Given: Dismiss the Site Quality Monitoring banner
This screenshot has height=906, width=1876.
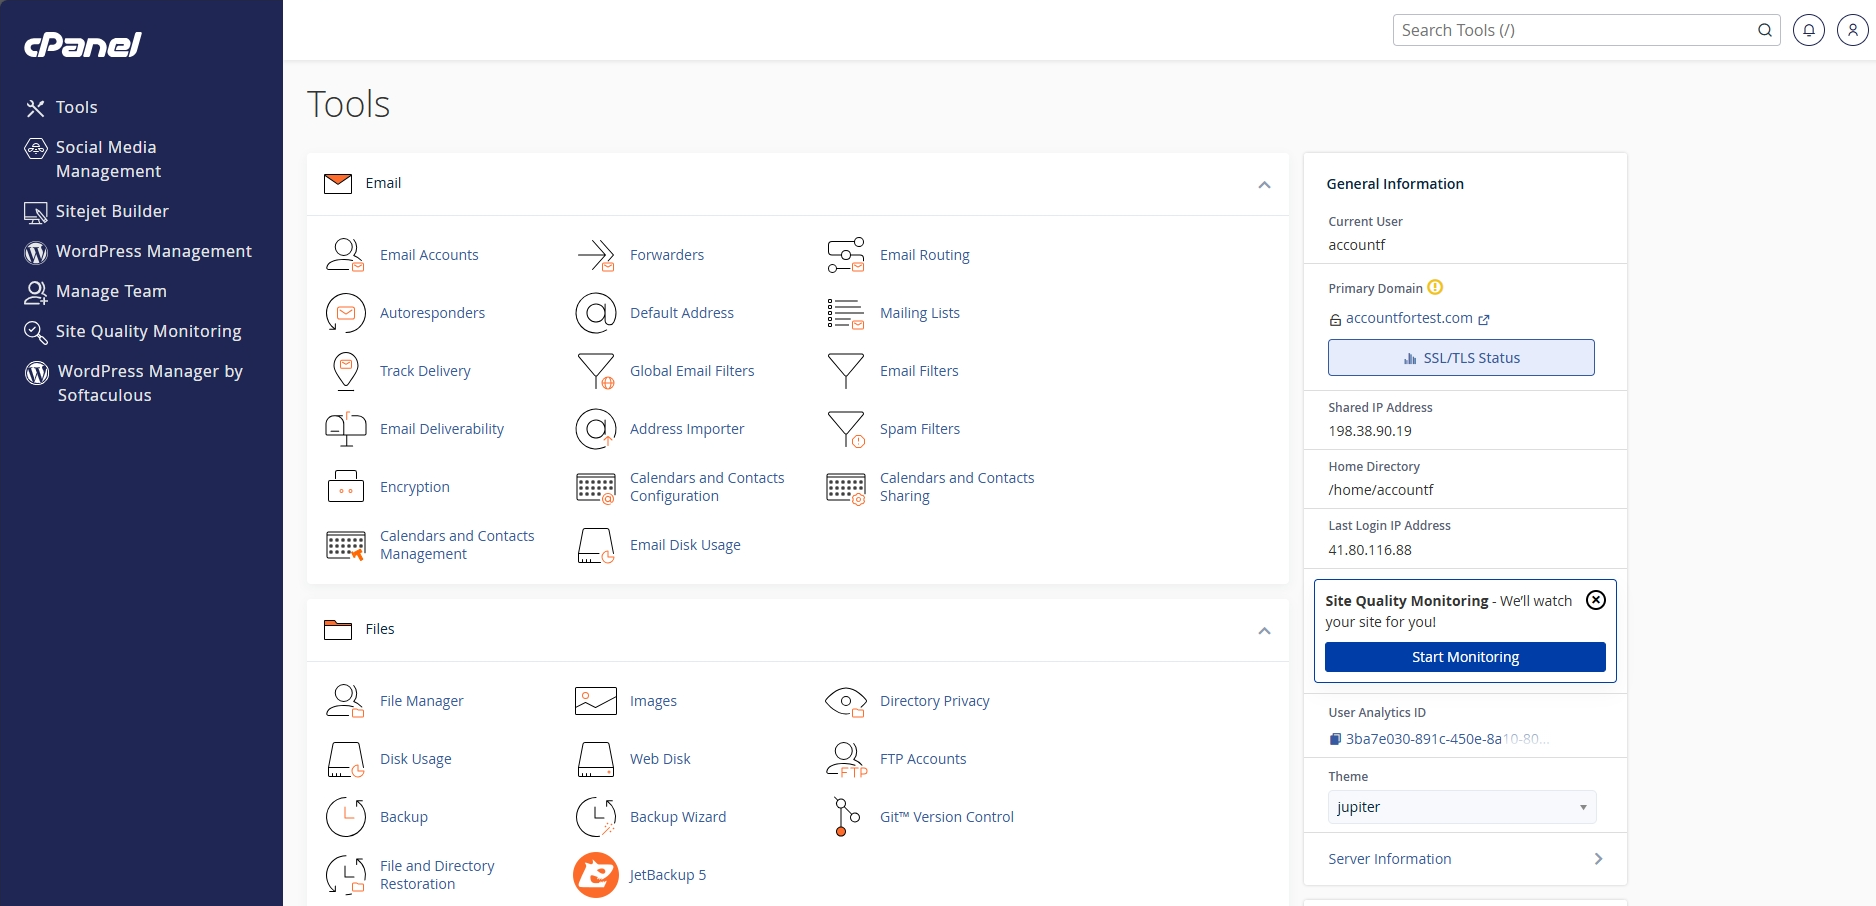Looking at the screenshot, I should pyautogui.click(x=1596, y=600).
